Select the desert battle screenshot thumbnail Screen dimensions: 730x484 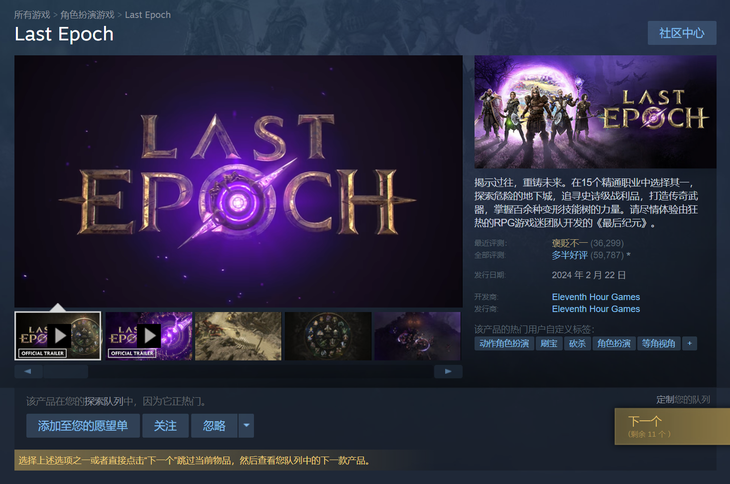(238, 336)
